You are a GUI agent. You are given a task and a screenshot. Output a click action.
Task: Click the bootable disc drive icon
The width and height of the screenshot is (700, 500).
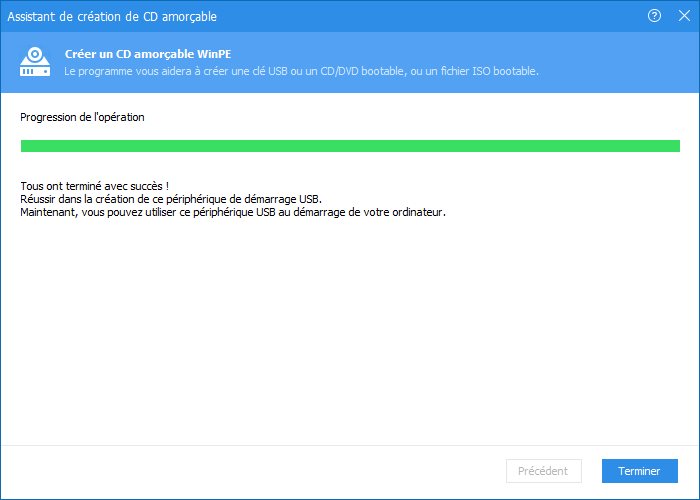[35, 62]
